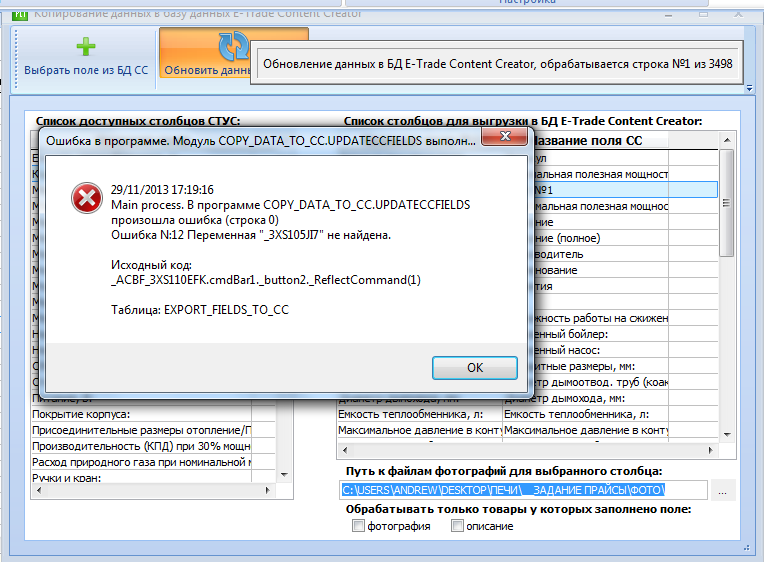Click right arrow of left list horizontal scrollbar
Screen dimensions: 764x562
tap(267, 490)
